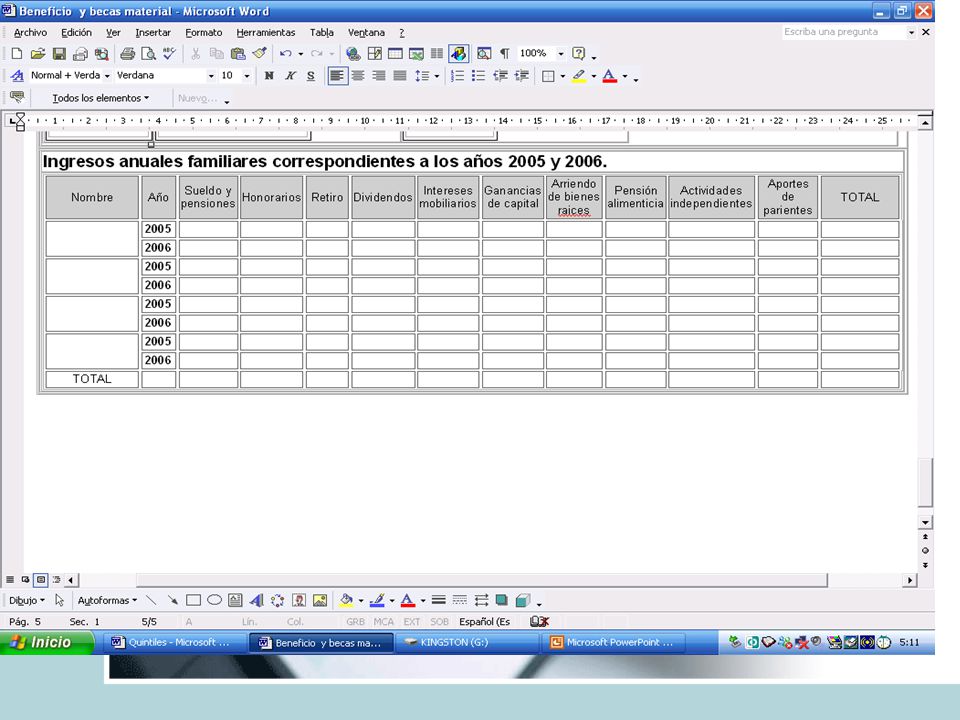Open the Dibujo drawing menu

[x=26, y=601]
